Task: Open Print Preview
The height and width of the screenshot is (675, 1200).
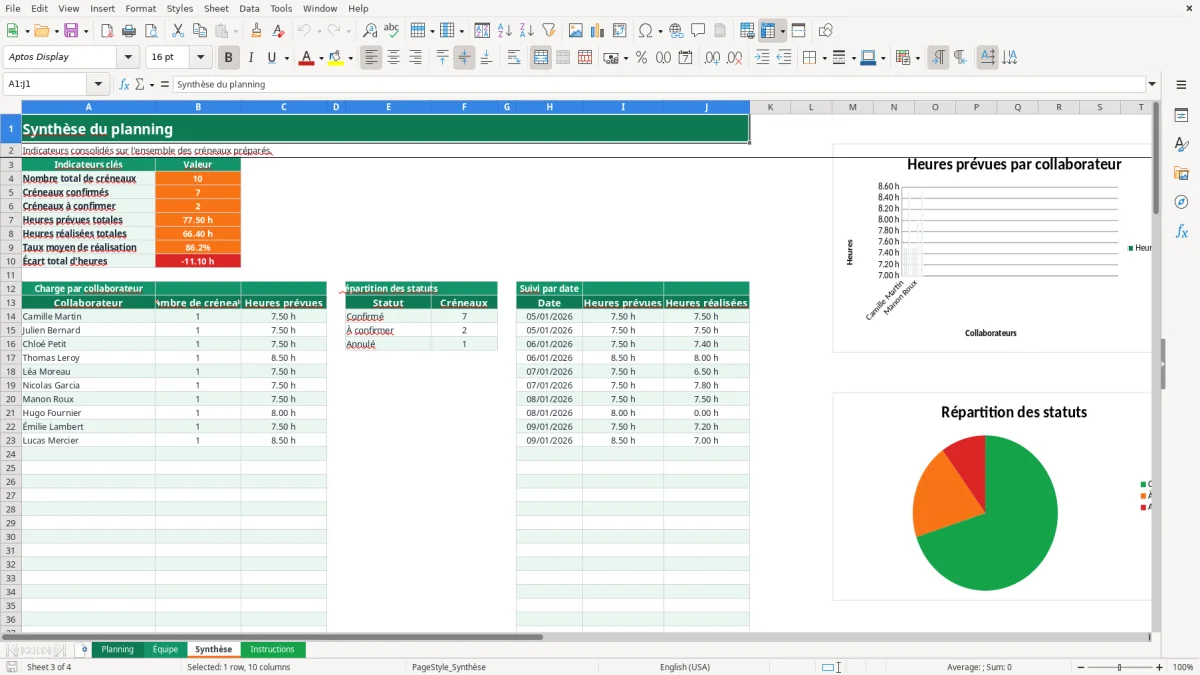Action: (153, 31)
